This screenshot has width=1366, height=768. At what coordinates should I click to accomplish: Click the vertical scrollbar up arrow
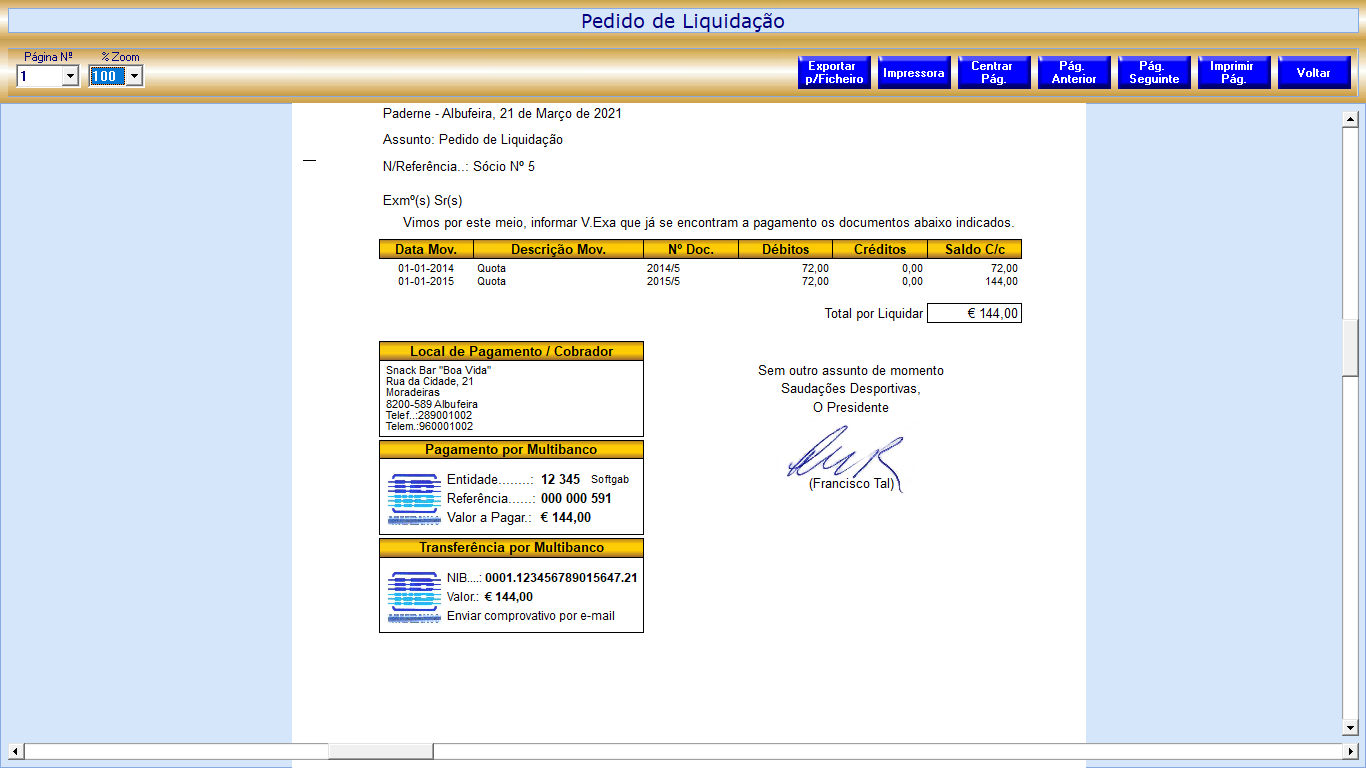(x=1349, y=119)
